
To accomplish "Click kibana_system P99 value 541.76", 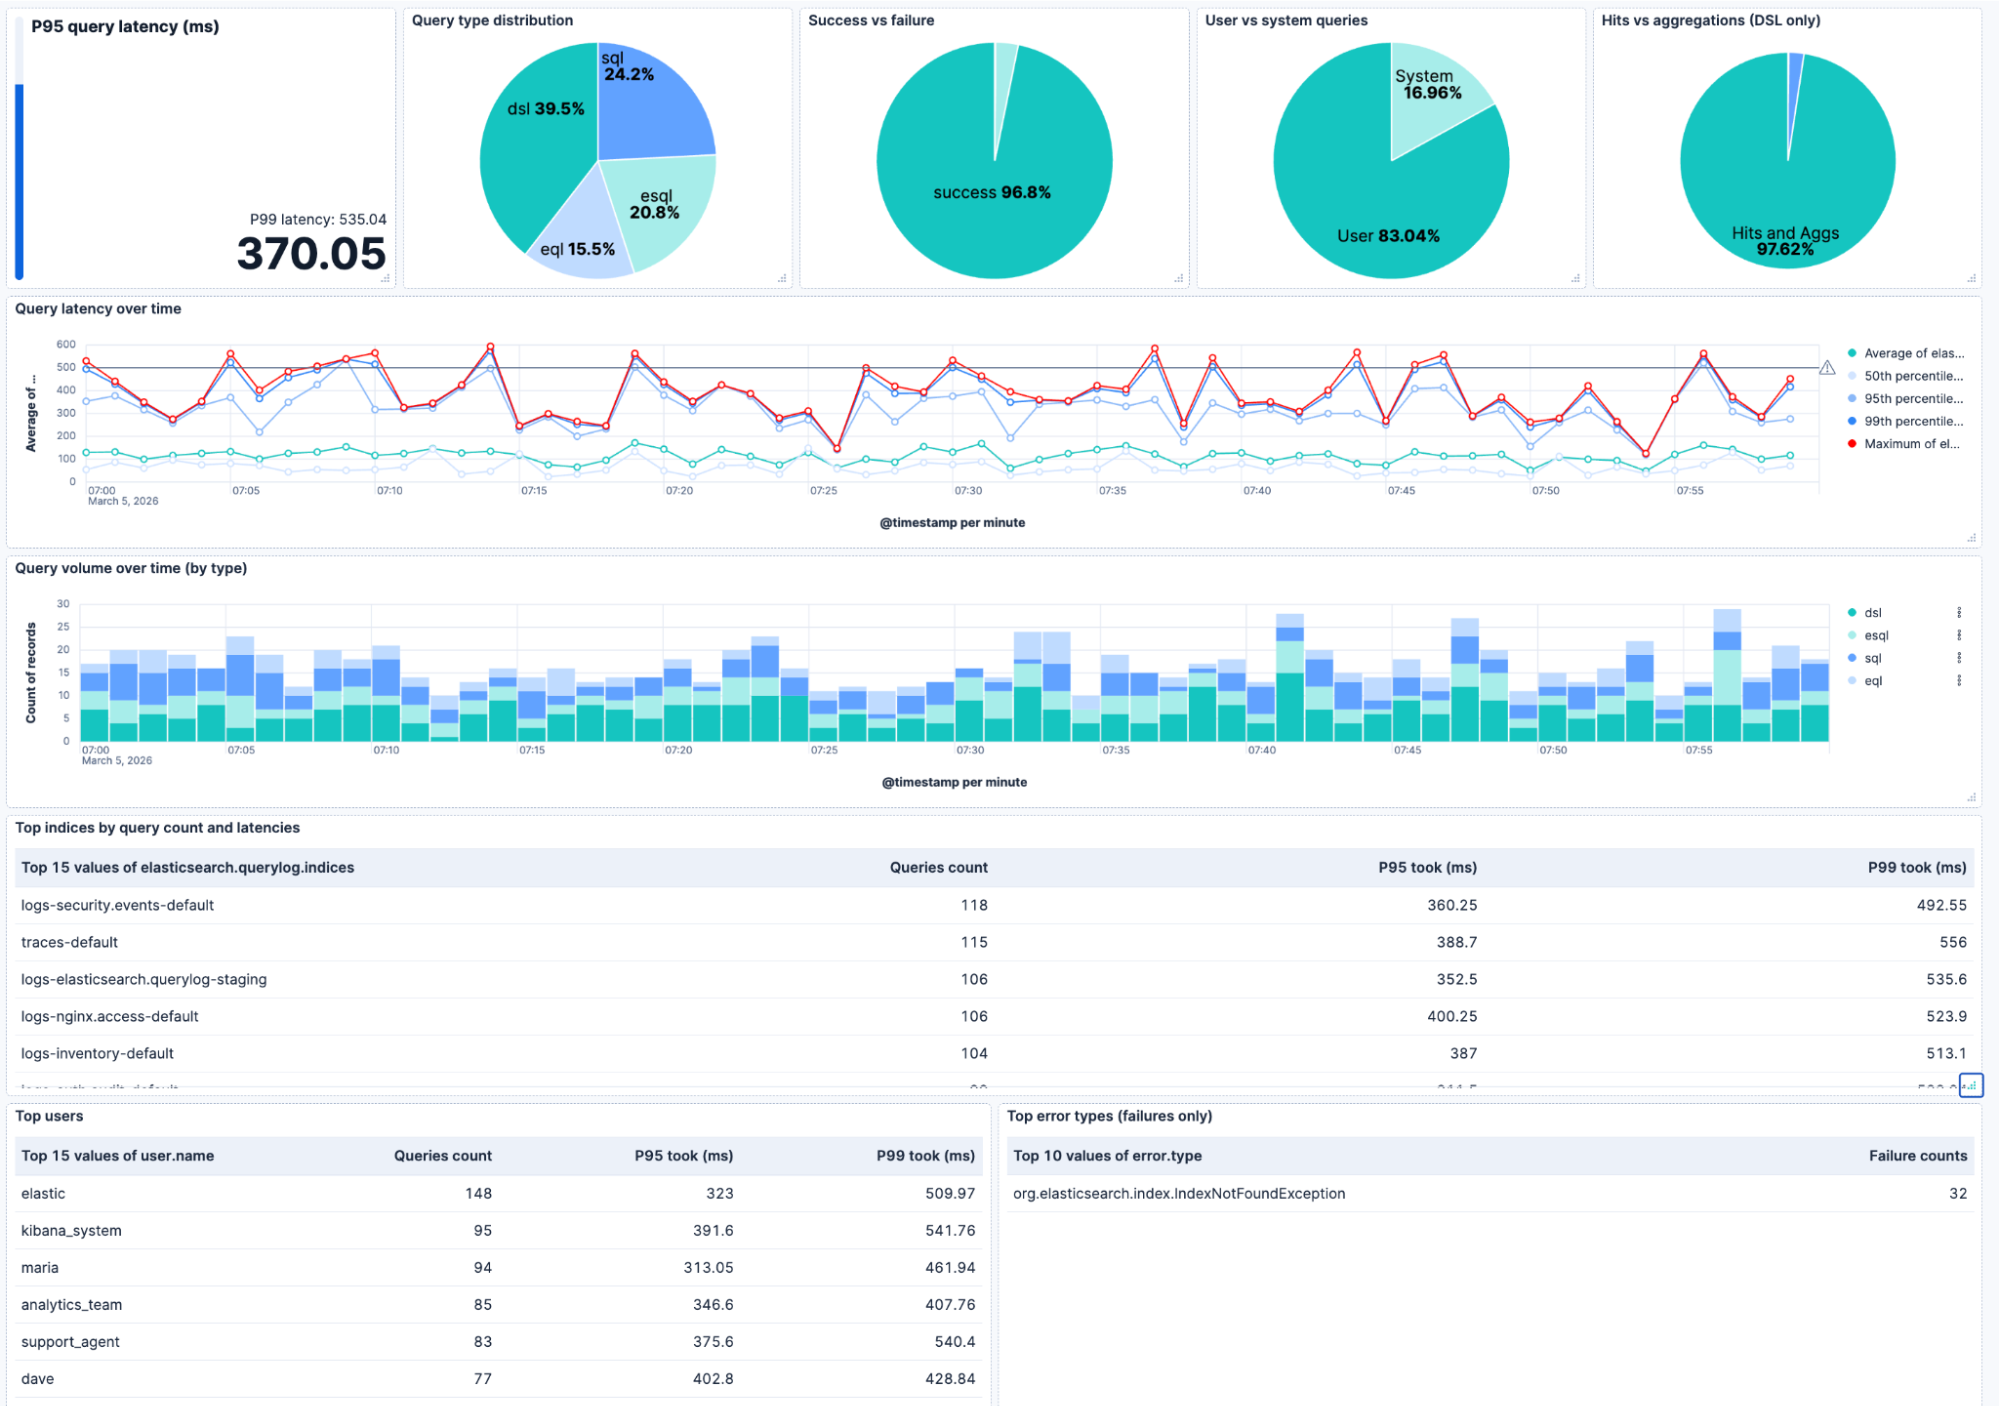I will [950, 1230].
